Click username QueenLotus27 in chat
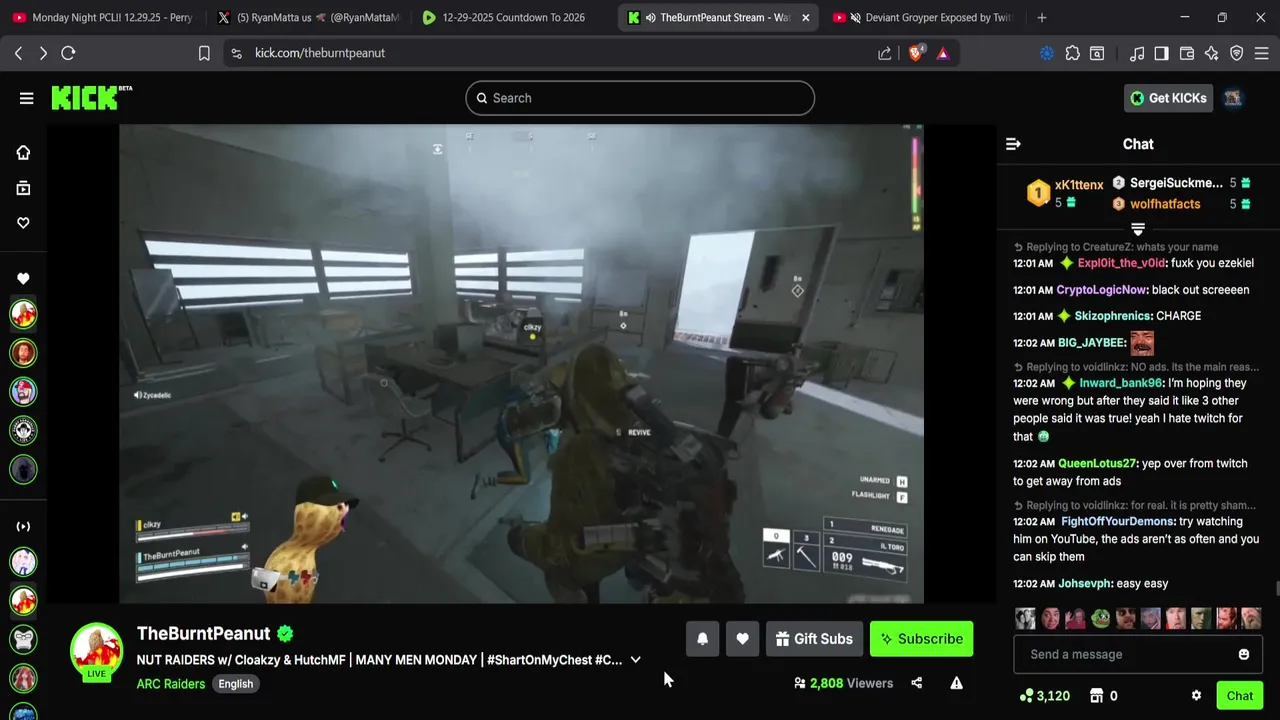This screenshot has height=720, width=1280. coord(1097,464)
